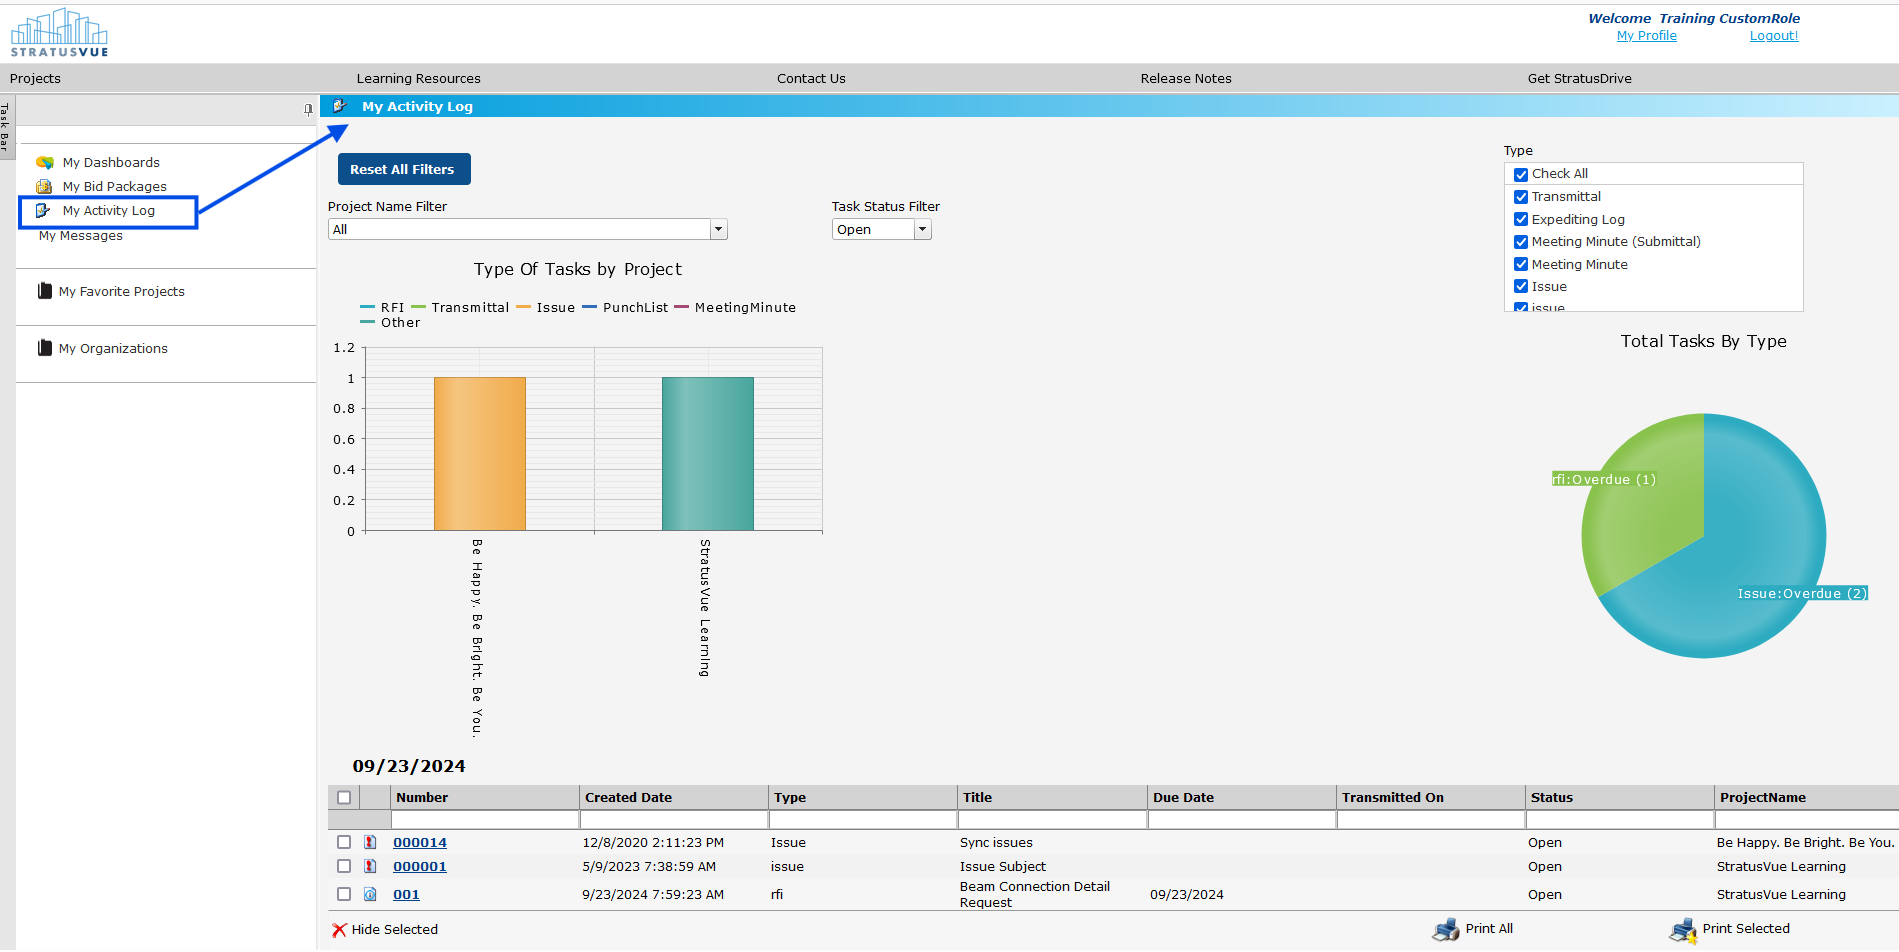This screenshot has height=952, width=1899.
Task: Click the red X Hide Selected icon
Action: [339, 930]
